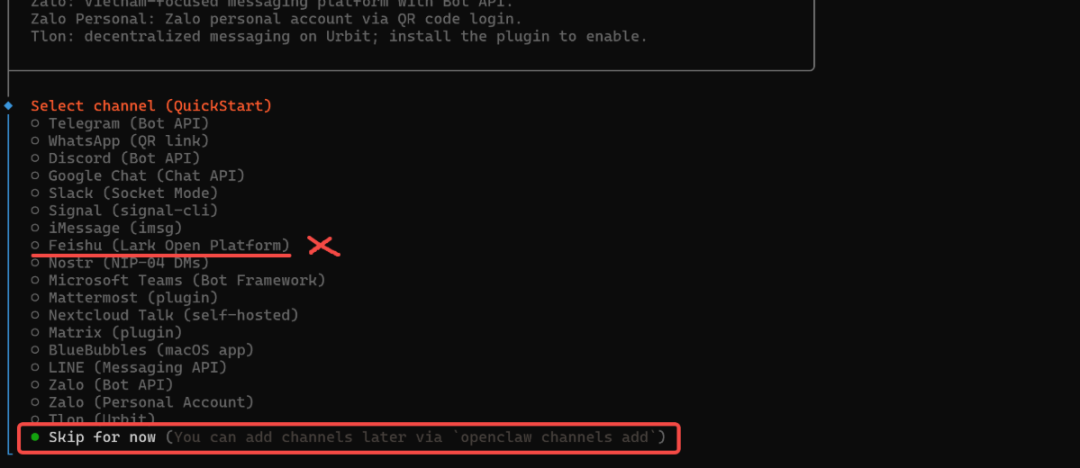Screen dimensions: 1080x468
Task: Select Discord (Bot API) radio option
Action: tap(116, 158)
